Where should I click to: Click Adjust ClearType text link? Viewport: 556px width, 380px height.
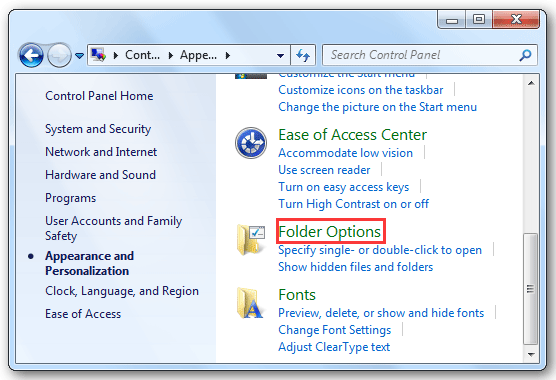point(334,347)
